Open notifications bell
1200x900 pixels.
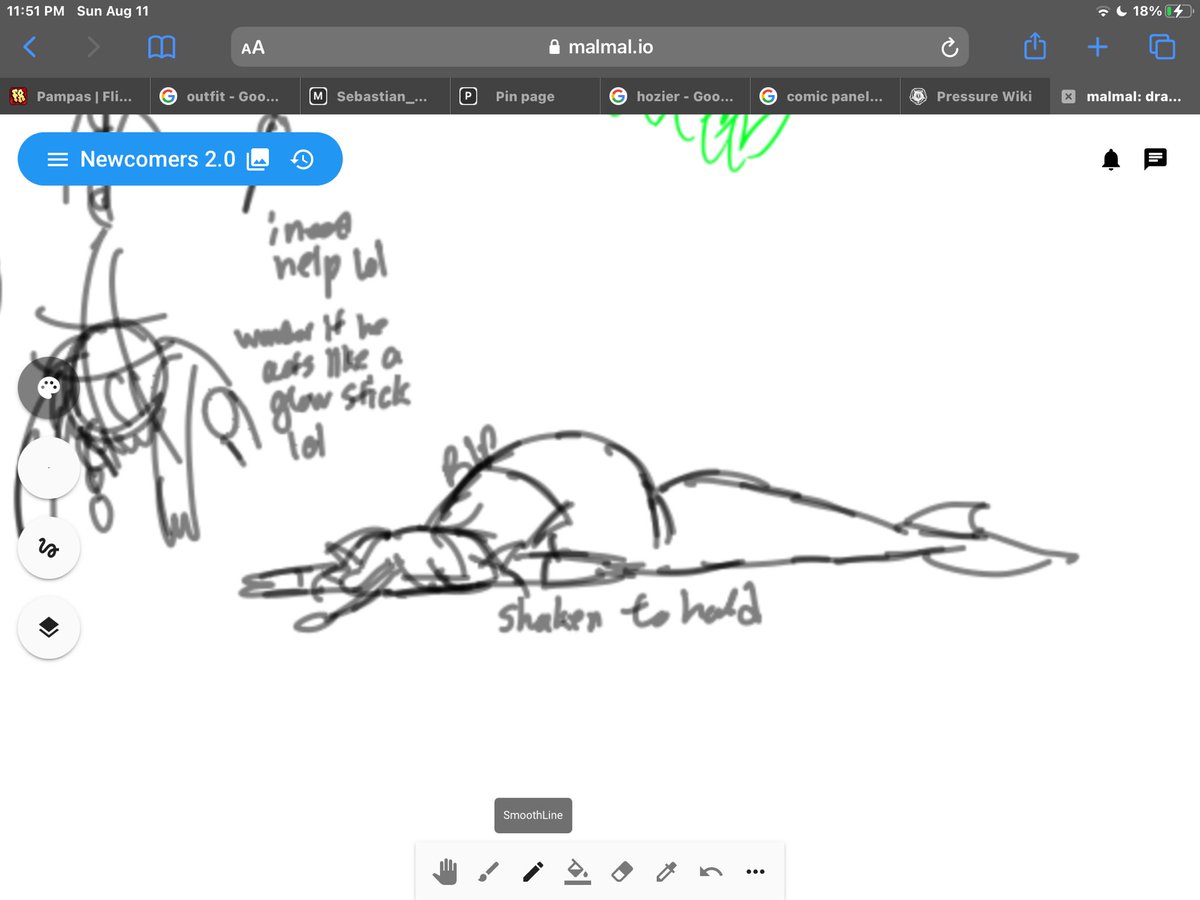click(1111, 160)
